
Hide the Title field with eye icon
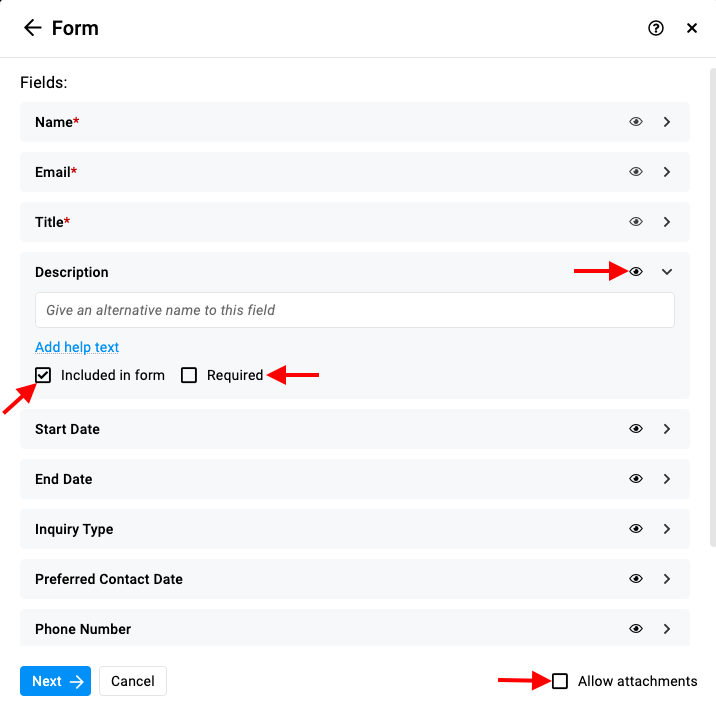click(636, 222)
